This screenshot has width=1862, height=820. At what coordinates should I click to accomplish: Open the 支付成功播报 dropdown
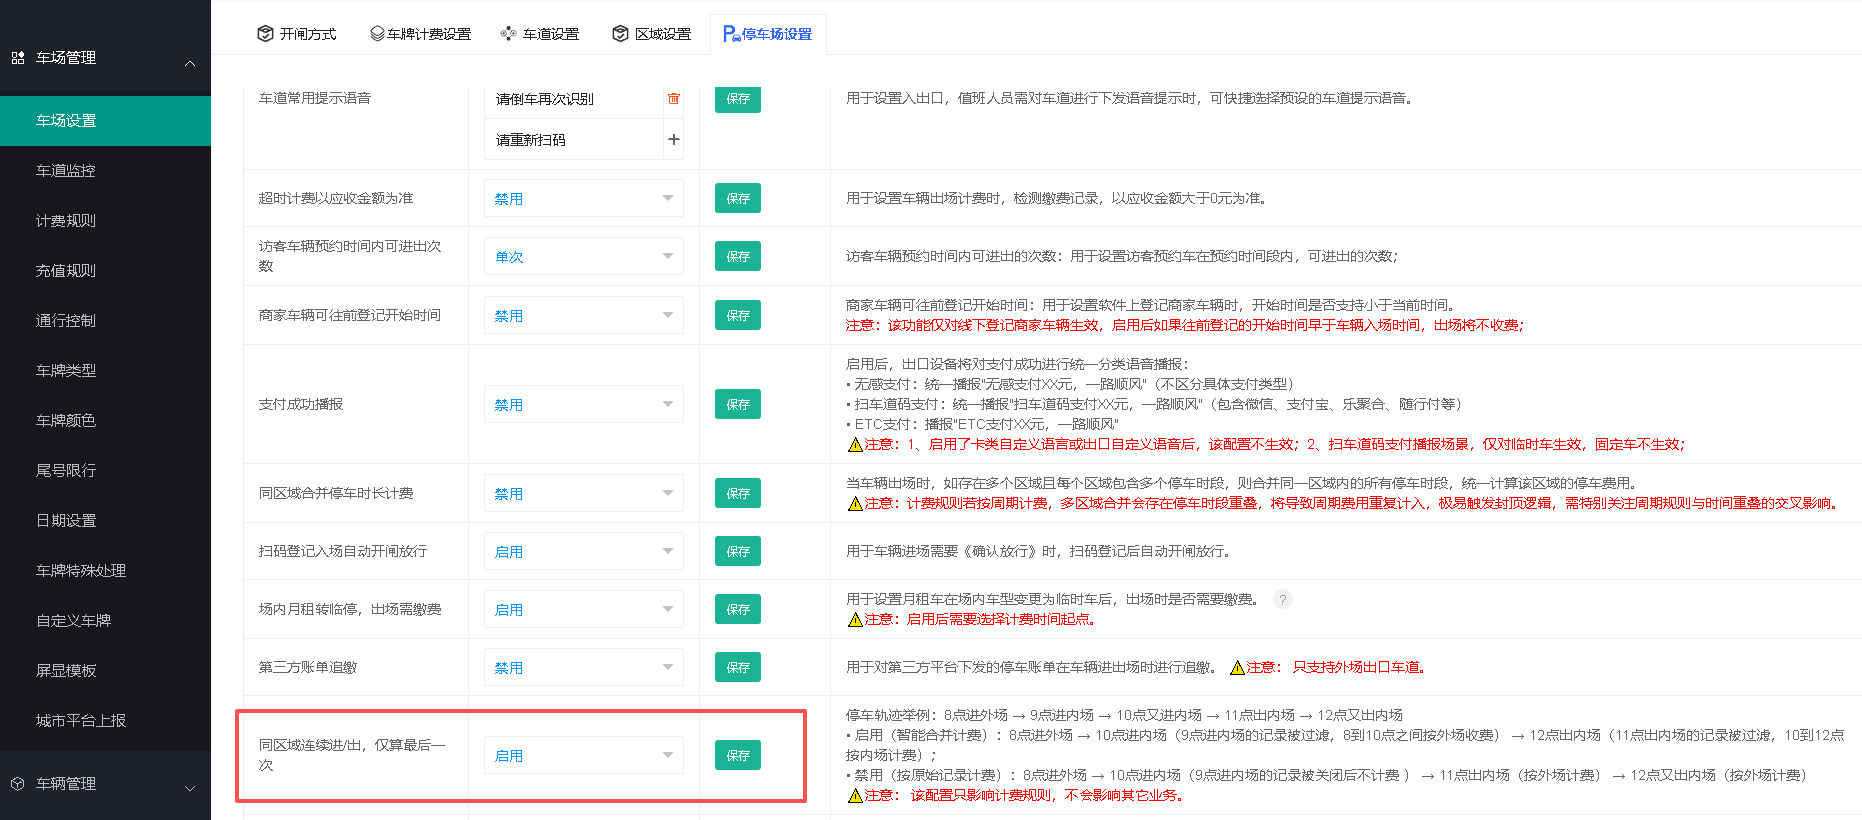point(584,404)
